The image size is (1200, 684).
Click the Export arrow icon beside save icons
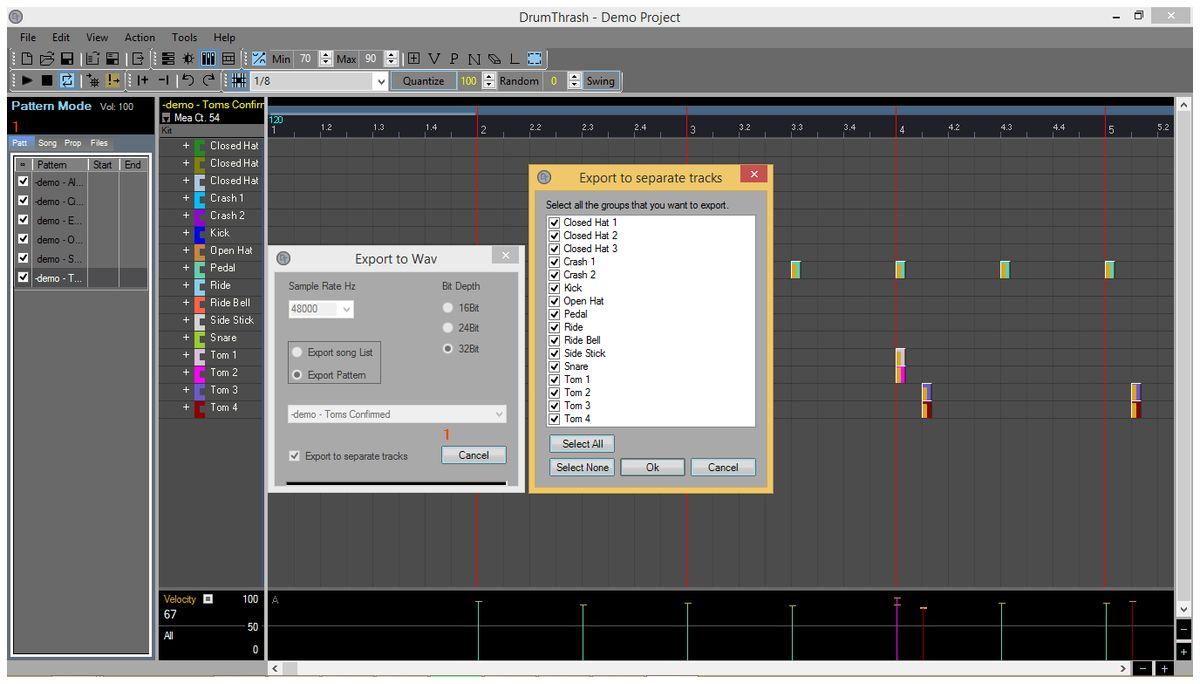(137, 59)
